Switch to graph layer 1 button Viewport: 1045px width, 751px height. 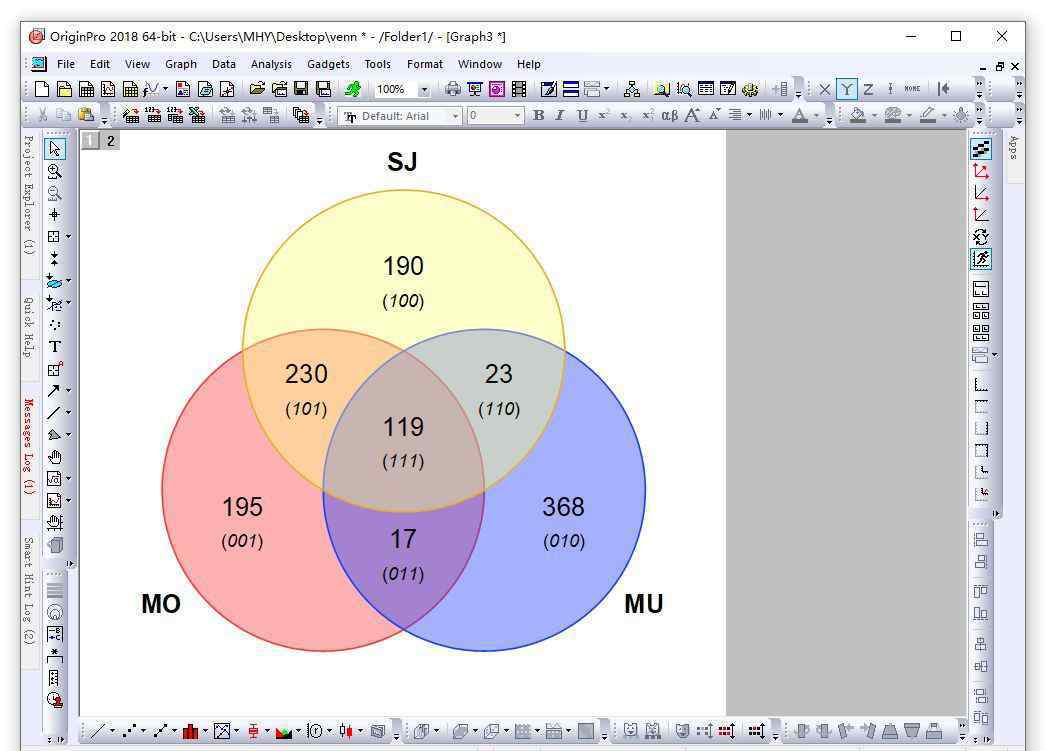click(x=90, y=141)
